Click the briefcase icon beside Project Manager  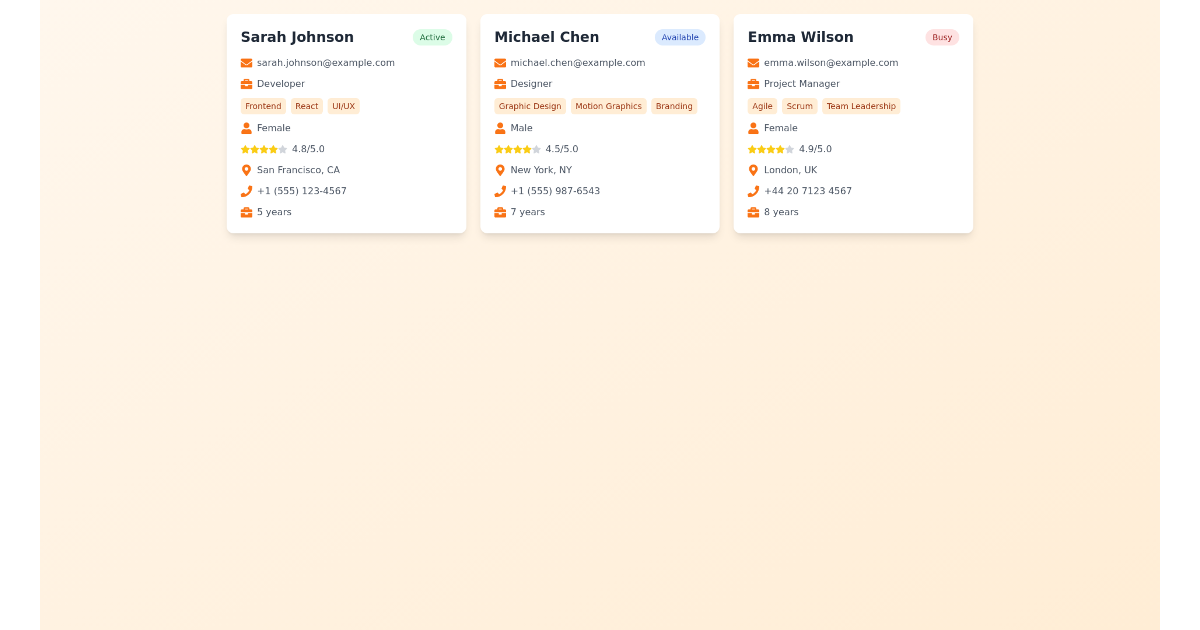(x=753, y=84)
